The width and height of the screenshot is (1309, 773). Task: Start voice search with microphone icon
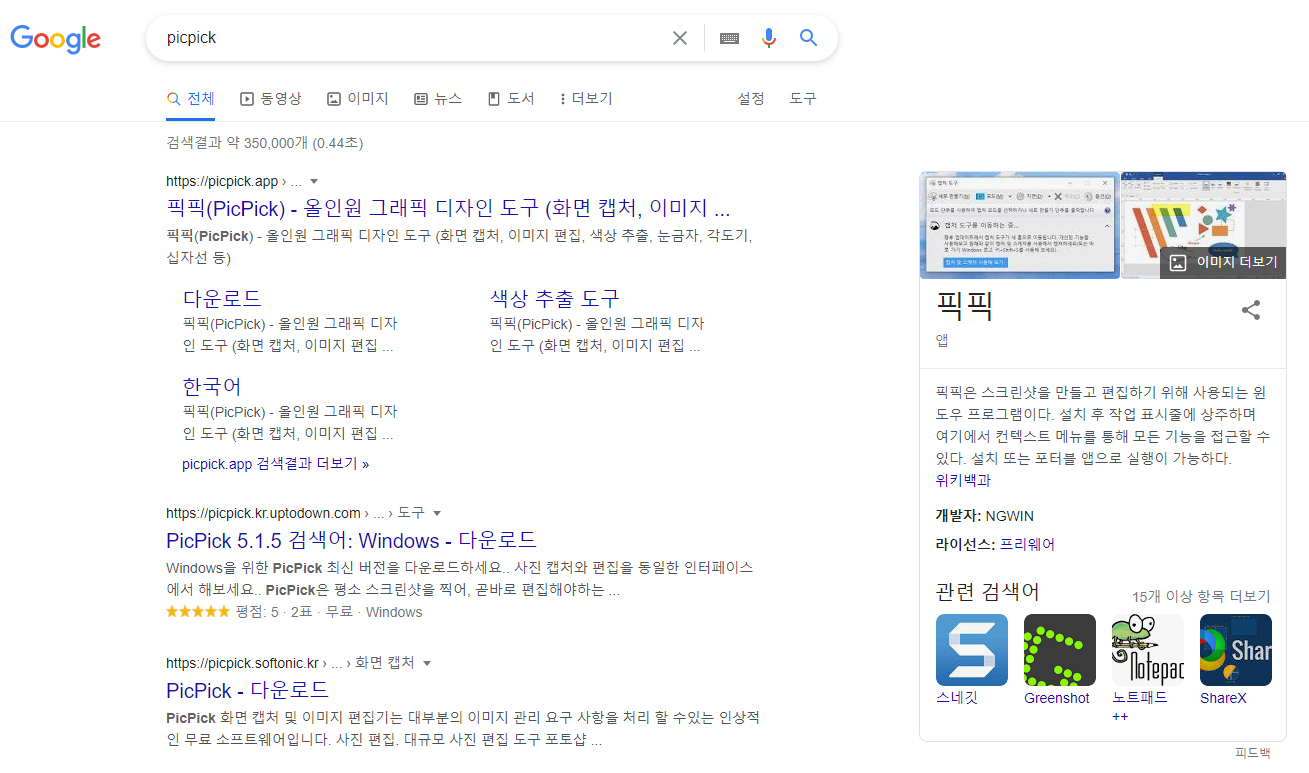[768, 38]
